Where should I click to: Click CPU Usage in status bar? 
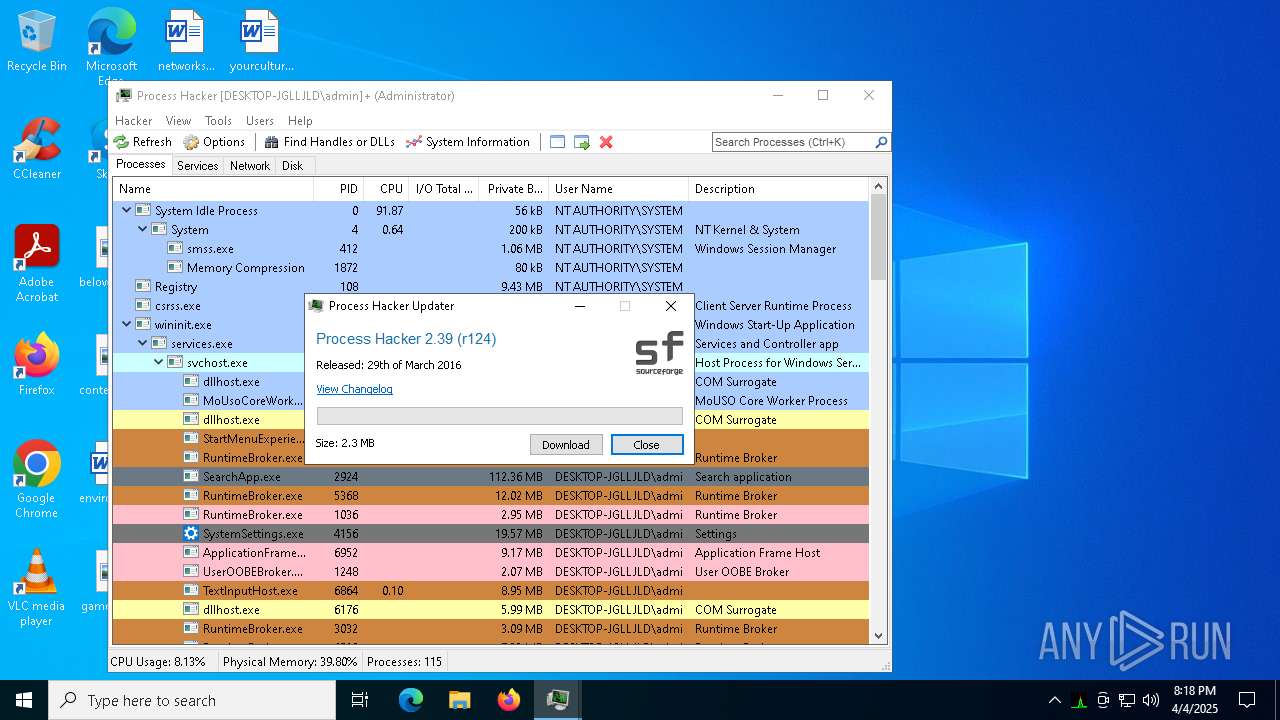click(157, 661)
